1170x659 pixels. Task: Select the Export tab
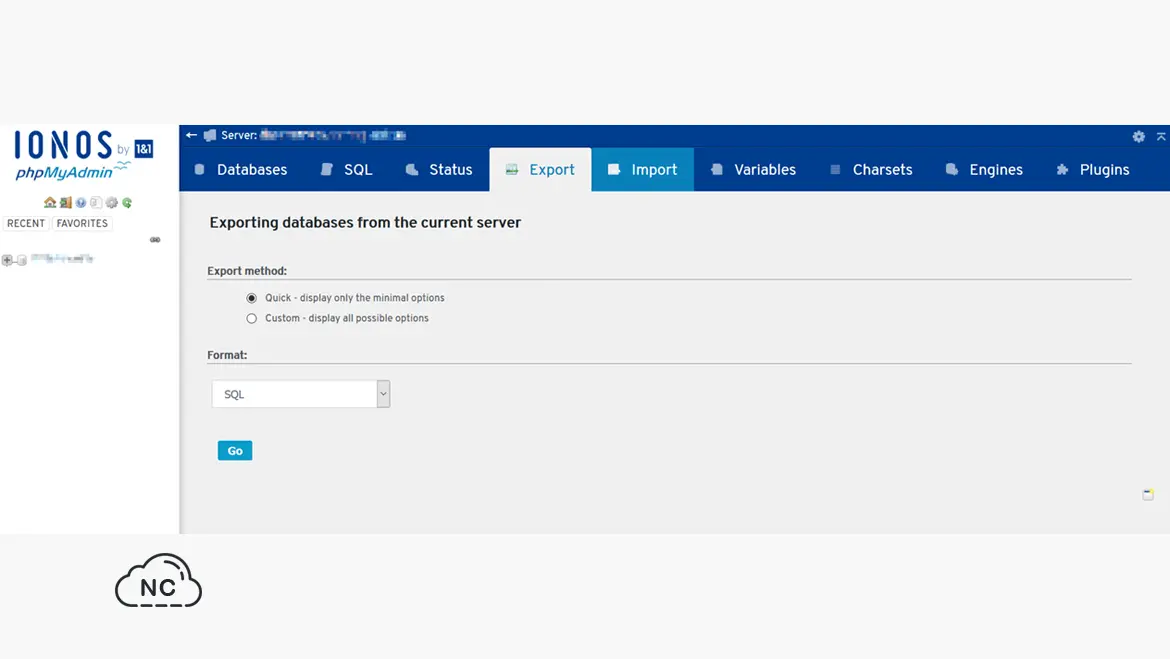pos(540,169)
